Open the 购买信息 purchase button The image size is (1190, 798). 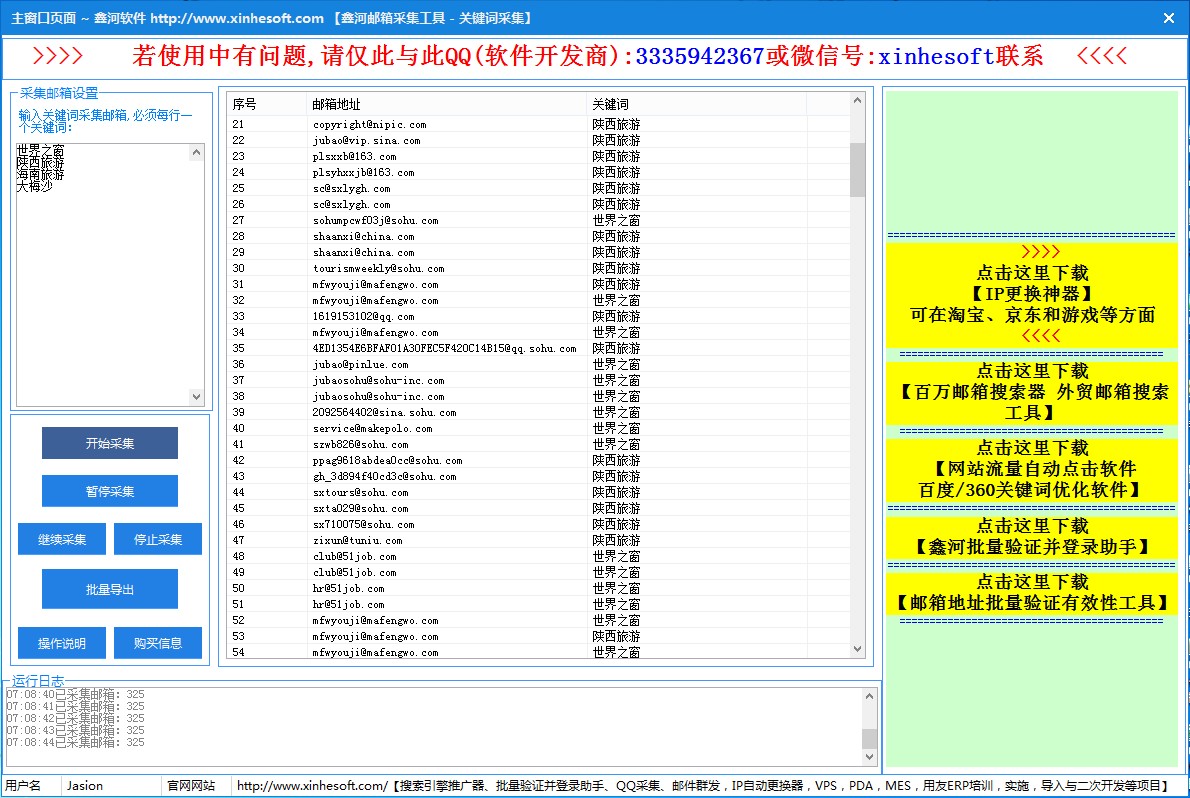(x=158, y=643)
